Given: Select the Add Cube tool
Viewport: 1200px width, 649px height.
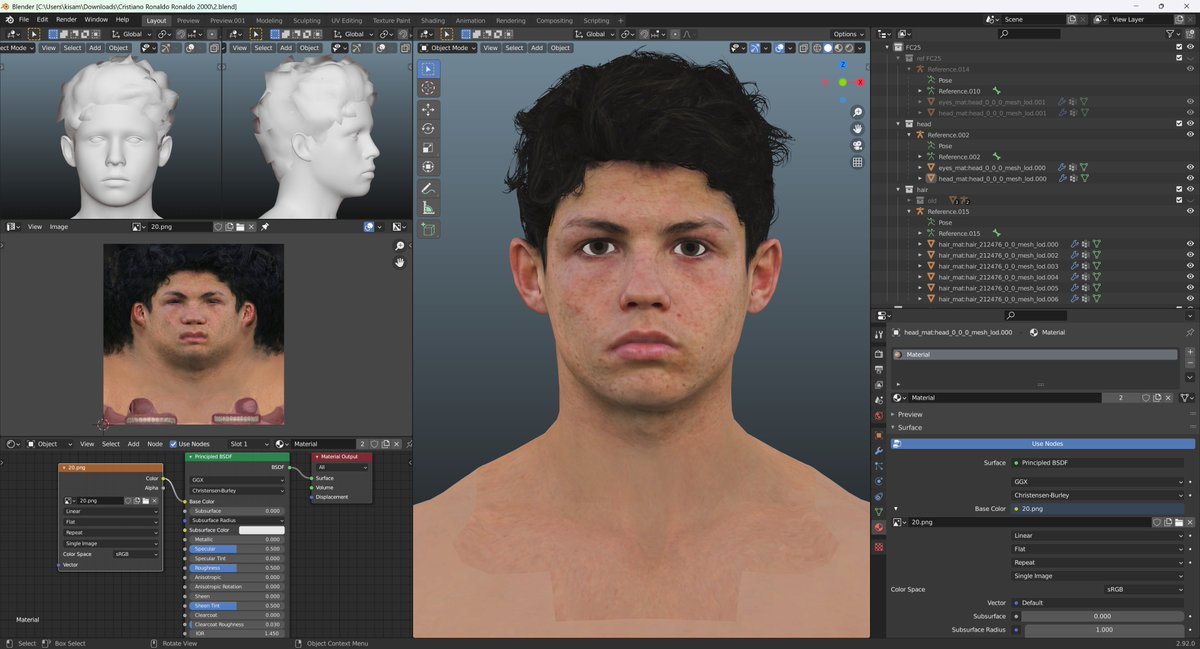Looking at the screenshot, I should click(428, 230).
